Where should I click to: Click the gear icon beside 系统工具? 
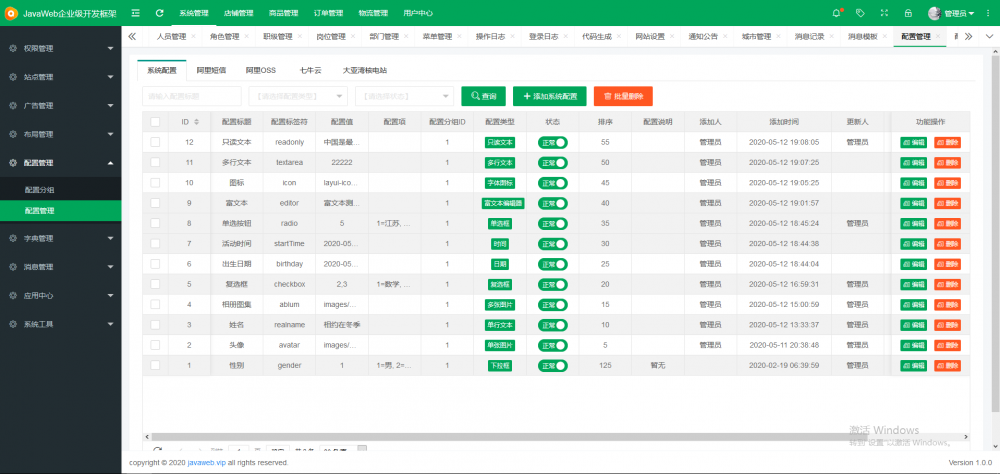point(13,324)
